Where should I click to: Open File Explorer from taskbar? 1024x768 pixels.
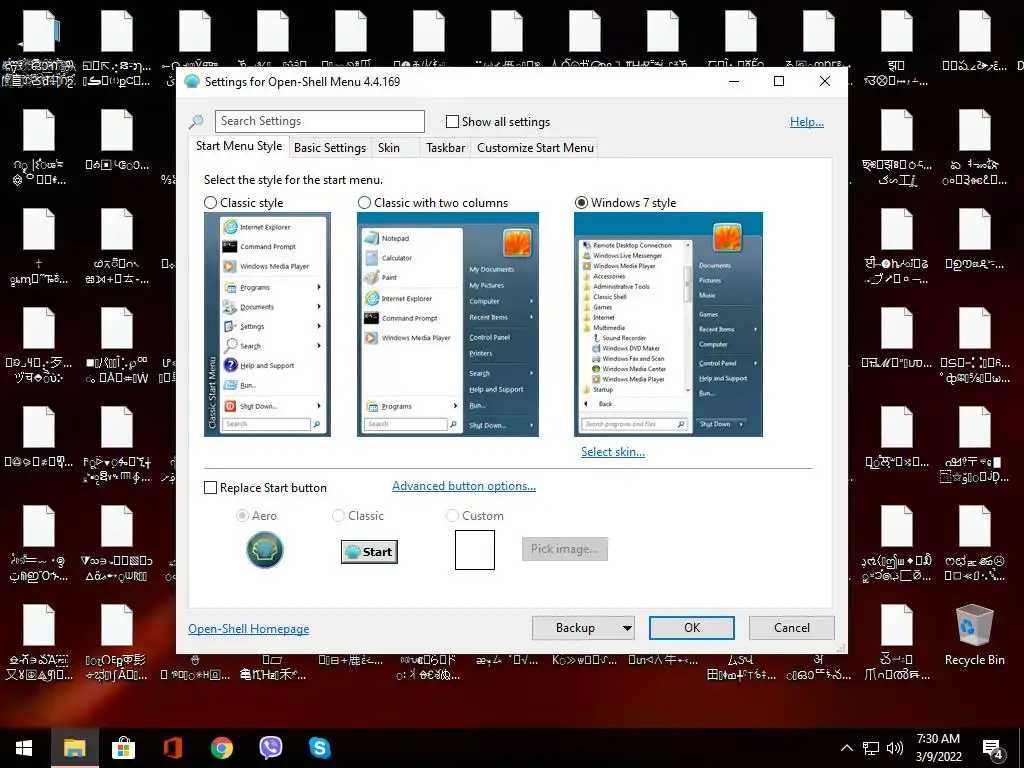74,748
